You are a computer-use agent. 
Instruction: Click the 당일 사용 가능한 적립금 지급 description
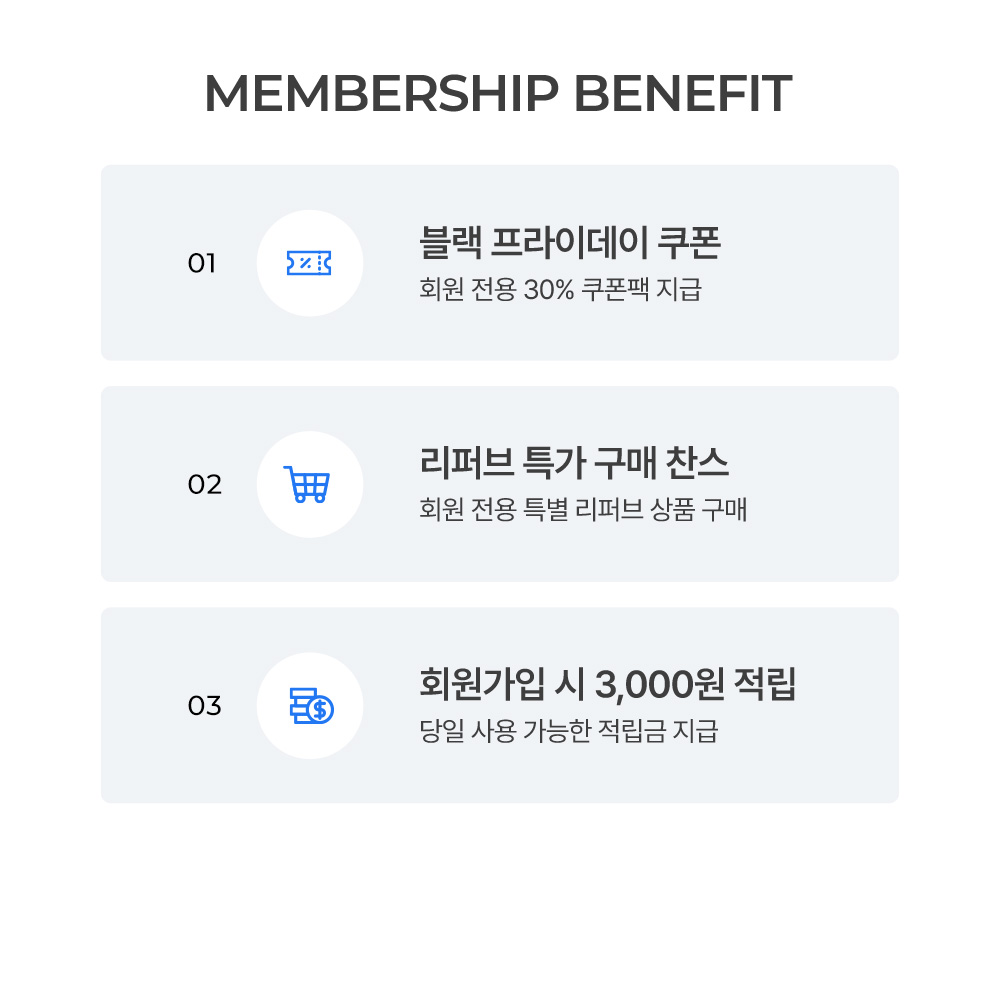568,732
